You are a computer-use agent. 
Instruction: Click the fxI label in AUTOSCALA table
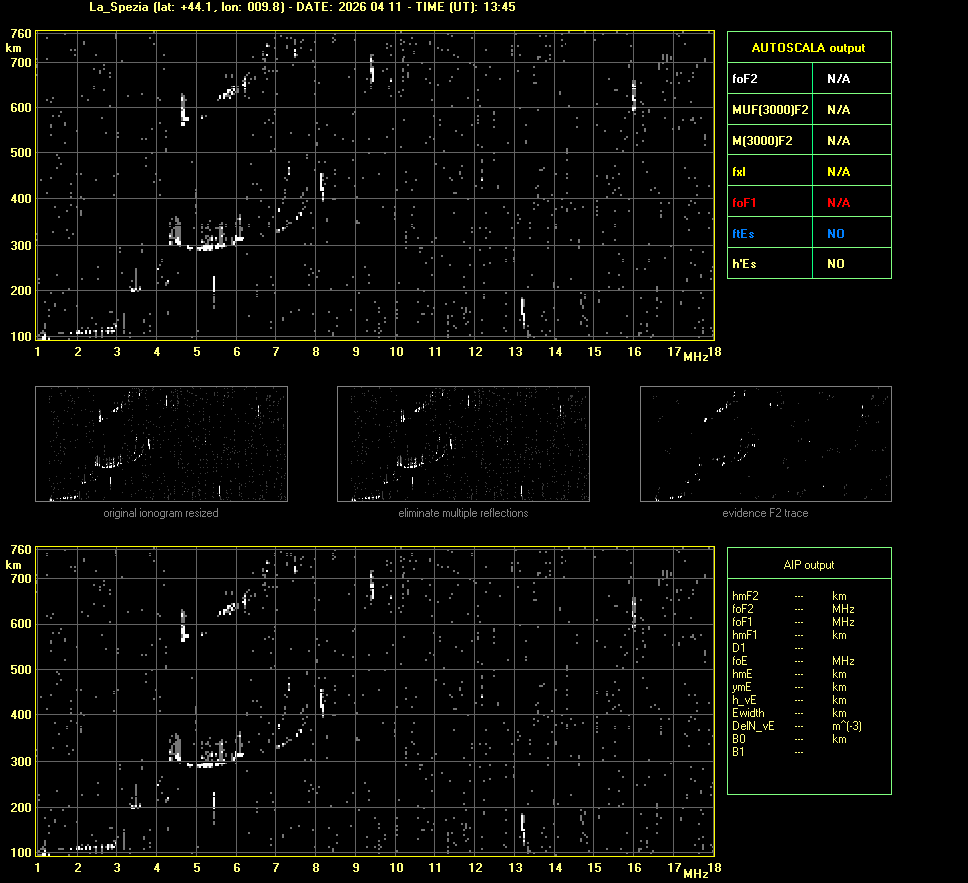(739, 171)
